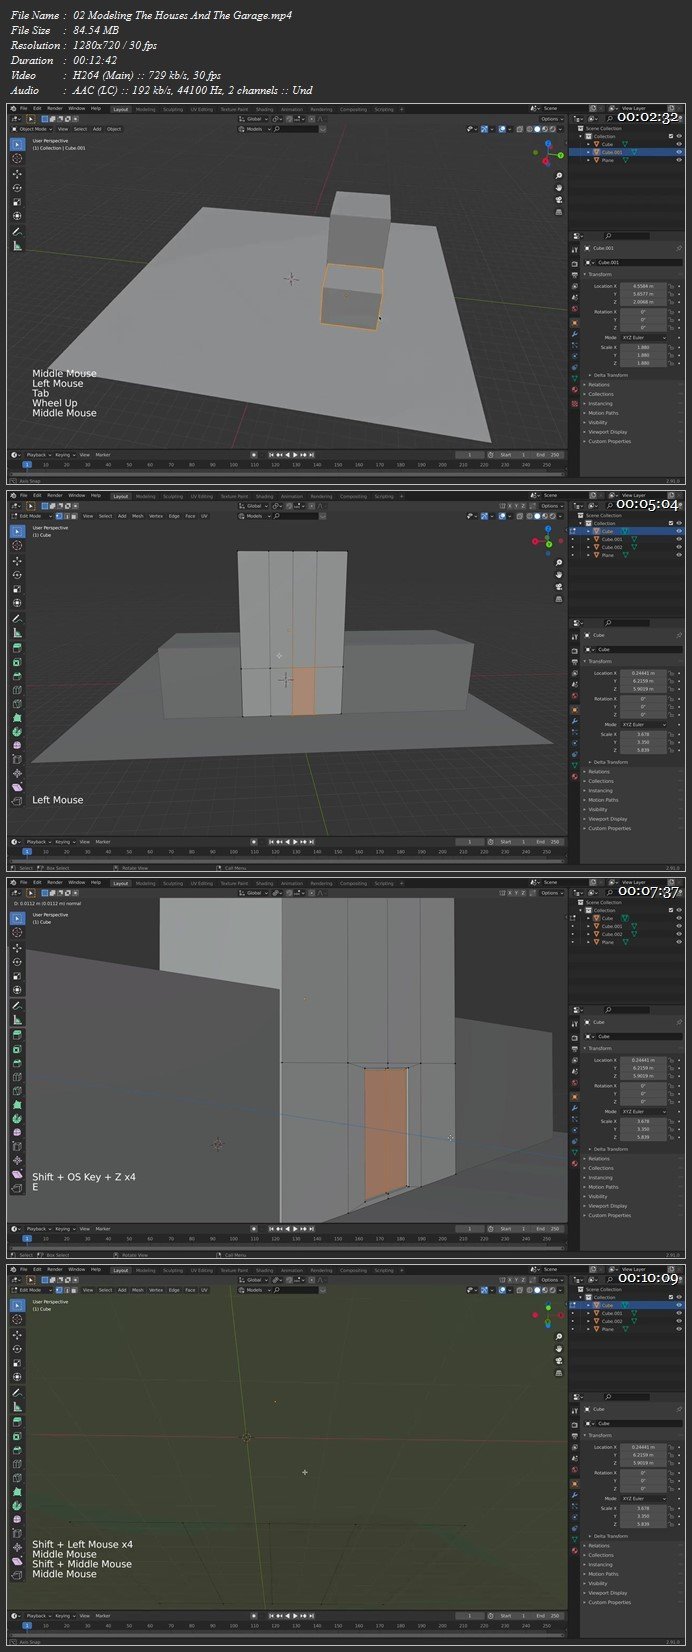The width and height of the screenshot is (692, 1652).
Task: Open the File menu in 00:02:32 frame
Action: click(x=22, y=108)
